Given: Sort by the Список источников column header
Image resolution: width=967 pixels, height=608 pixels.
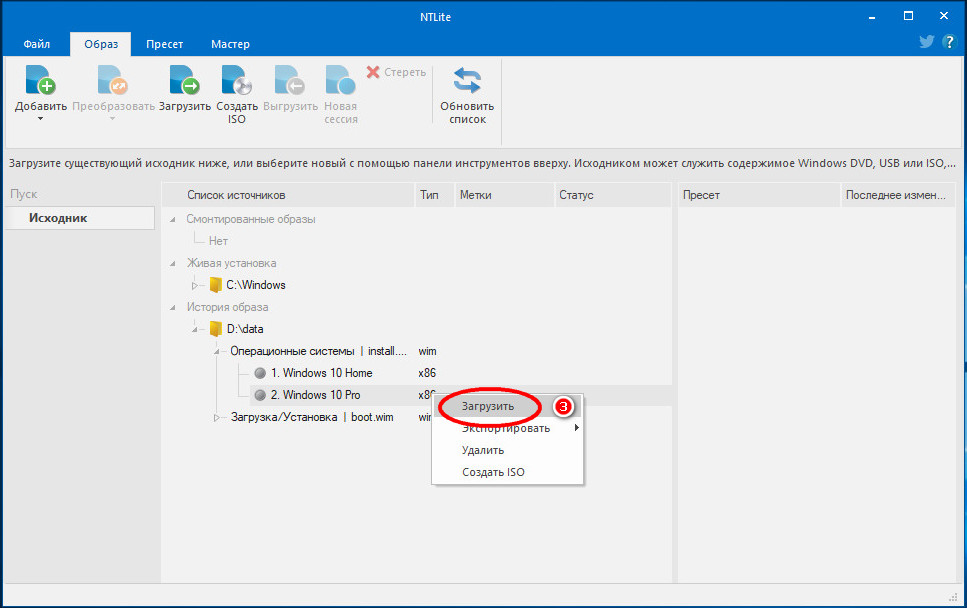Looking at the screenshot, I should click(289, 195).
